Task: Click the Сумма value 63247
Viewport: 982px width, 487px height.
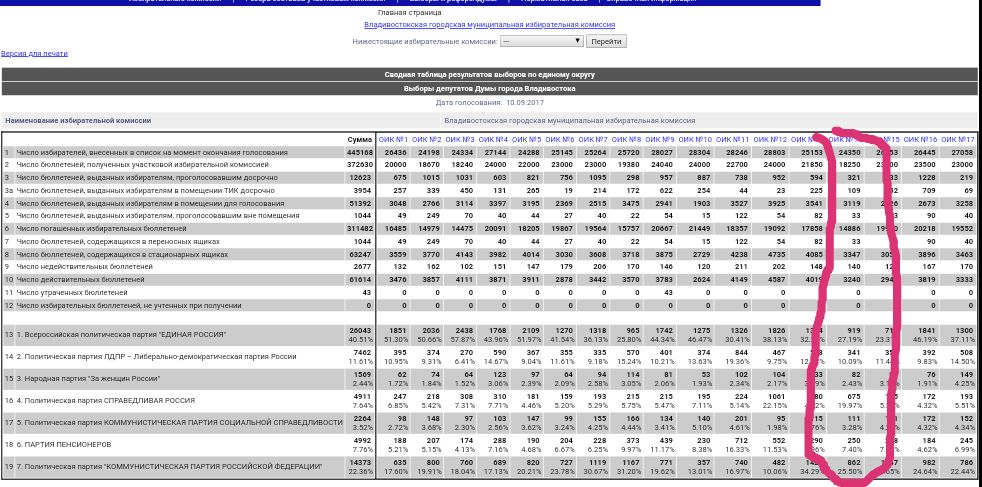Action: (x=361, y=255)
